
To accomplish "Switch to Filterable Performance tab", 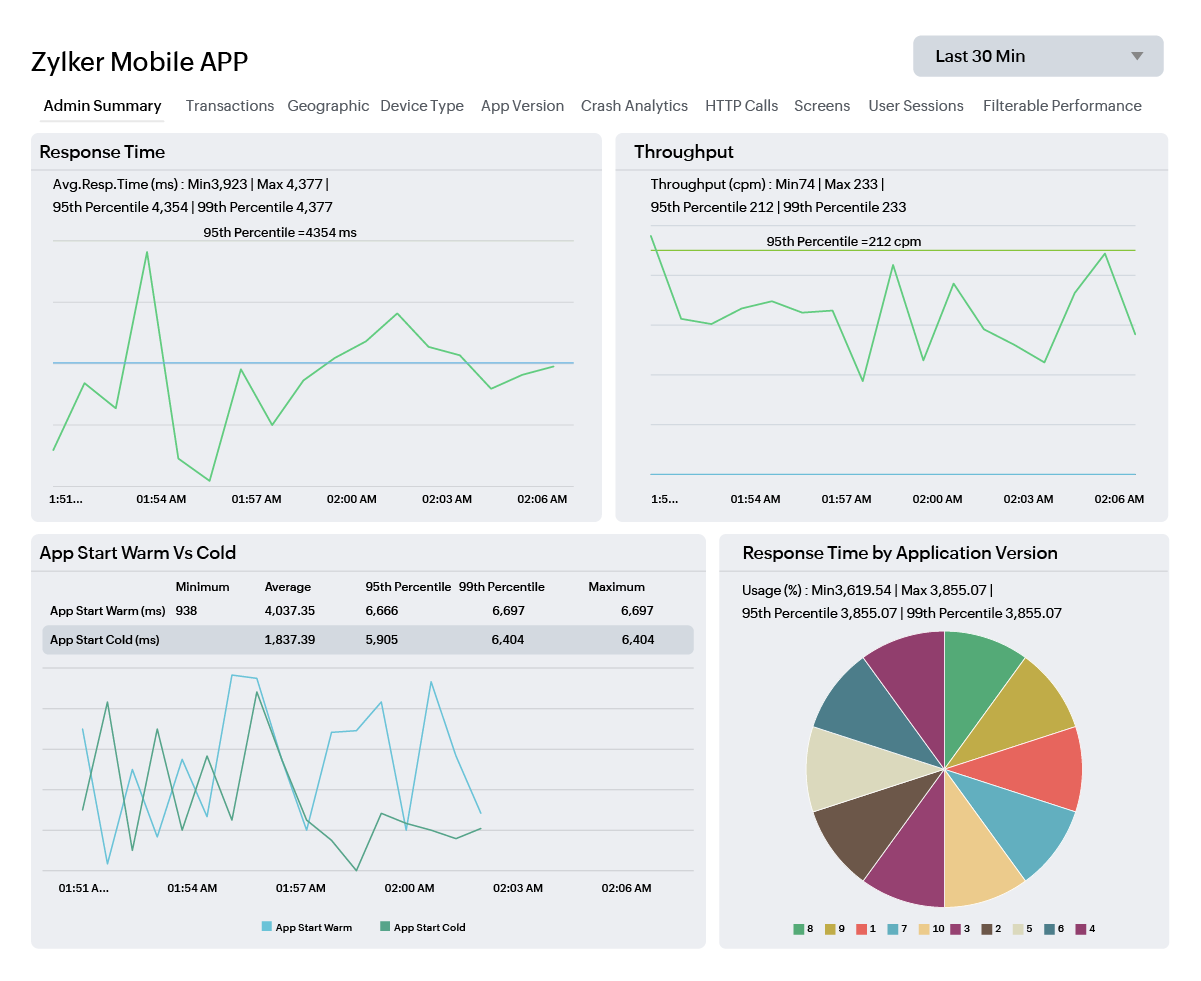I will click(1062, 106).
